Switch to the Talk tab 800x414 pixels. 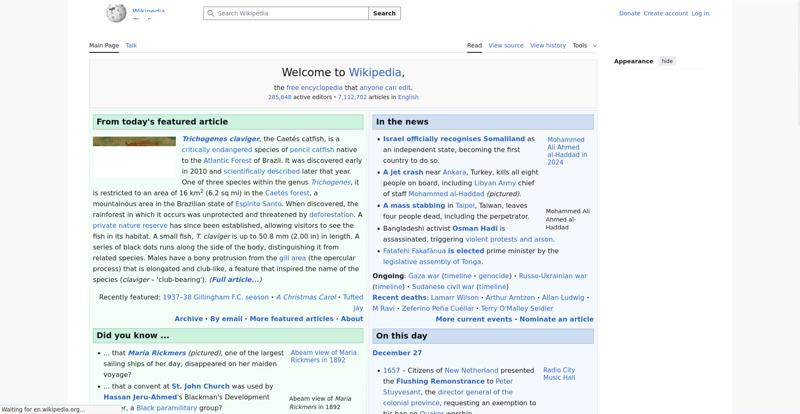tap(131, 45)
